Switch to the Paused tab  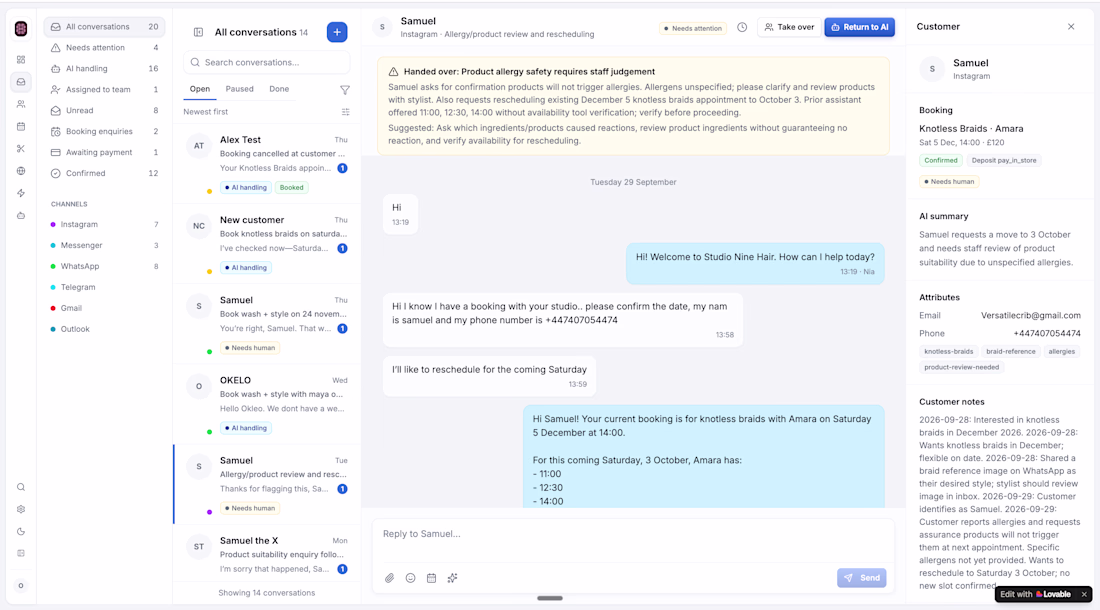239,89
